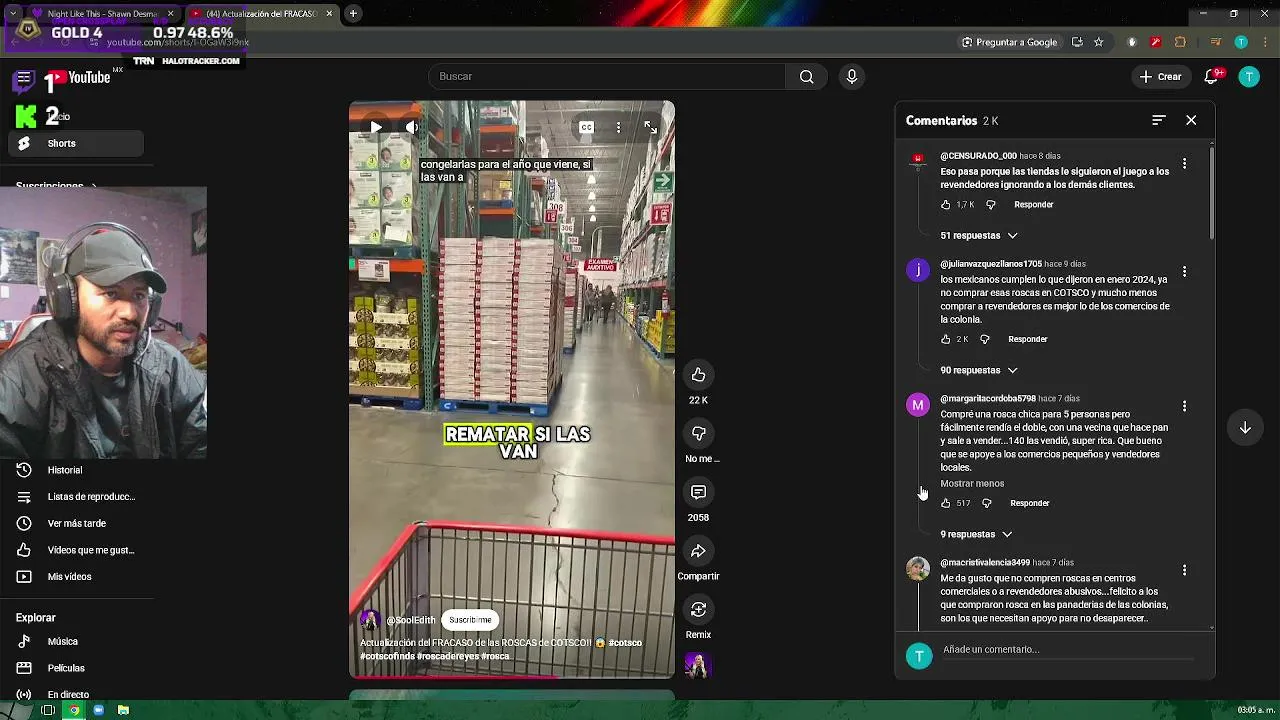Bookmark this page with the star icon
Image resolution: width=1280 pixels, height=720 pixels.
point(1099,42)
